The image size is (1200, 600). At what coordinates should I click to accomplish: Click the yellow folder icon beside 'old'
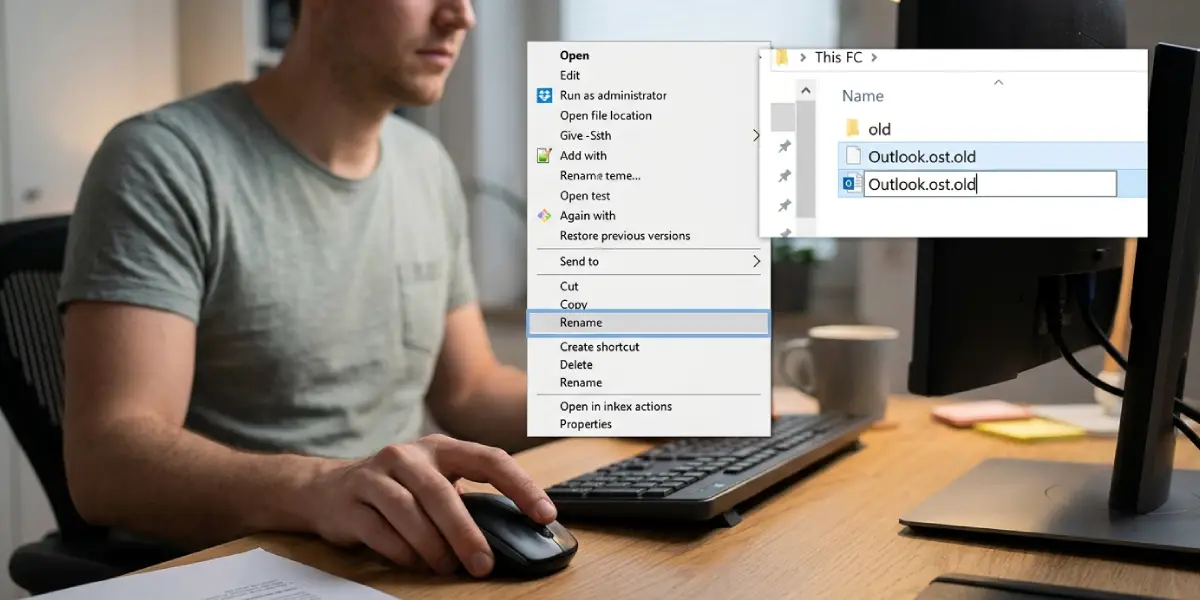tap(853, 128)
